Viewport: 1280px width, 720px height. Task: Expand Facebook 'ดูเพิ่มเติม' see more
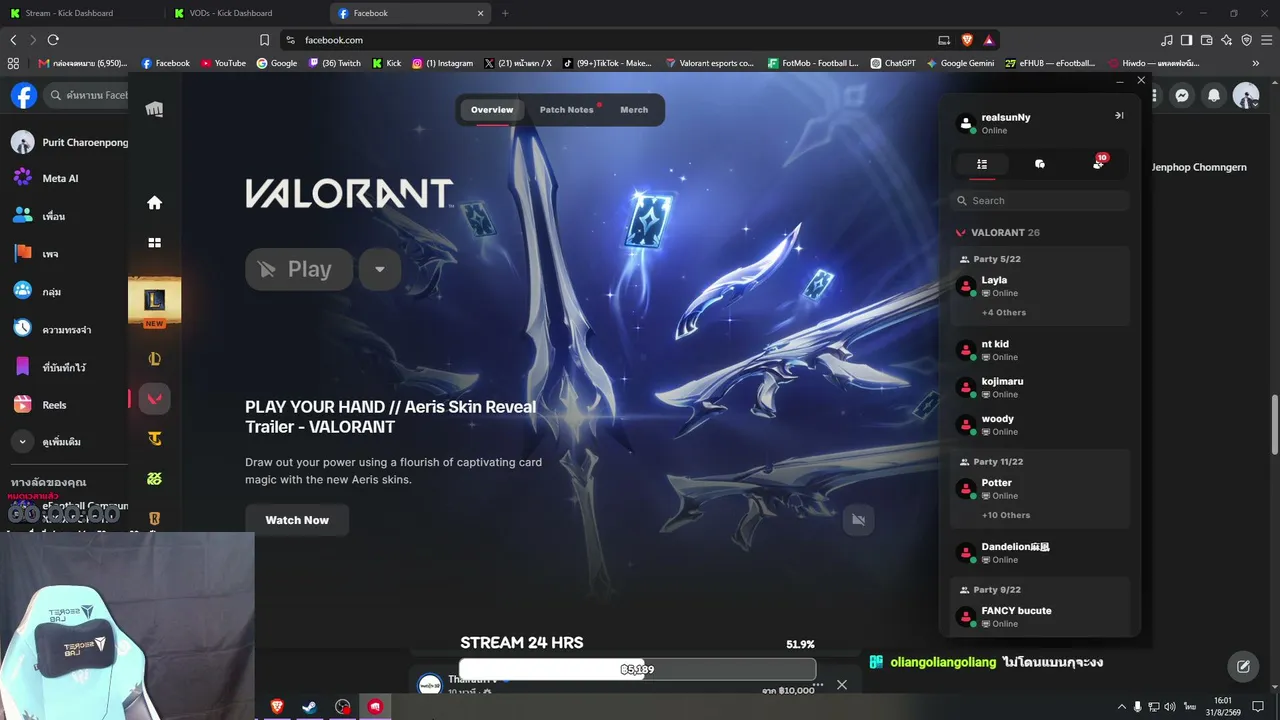[x=64, y=442]
